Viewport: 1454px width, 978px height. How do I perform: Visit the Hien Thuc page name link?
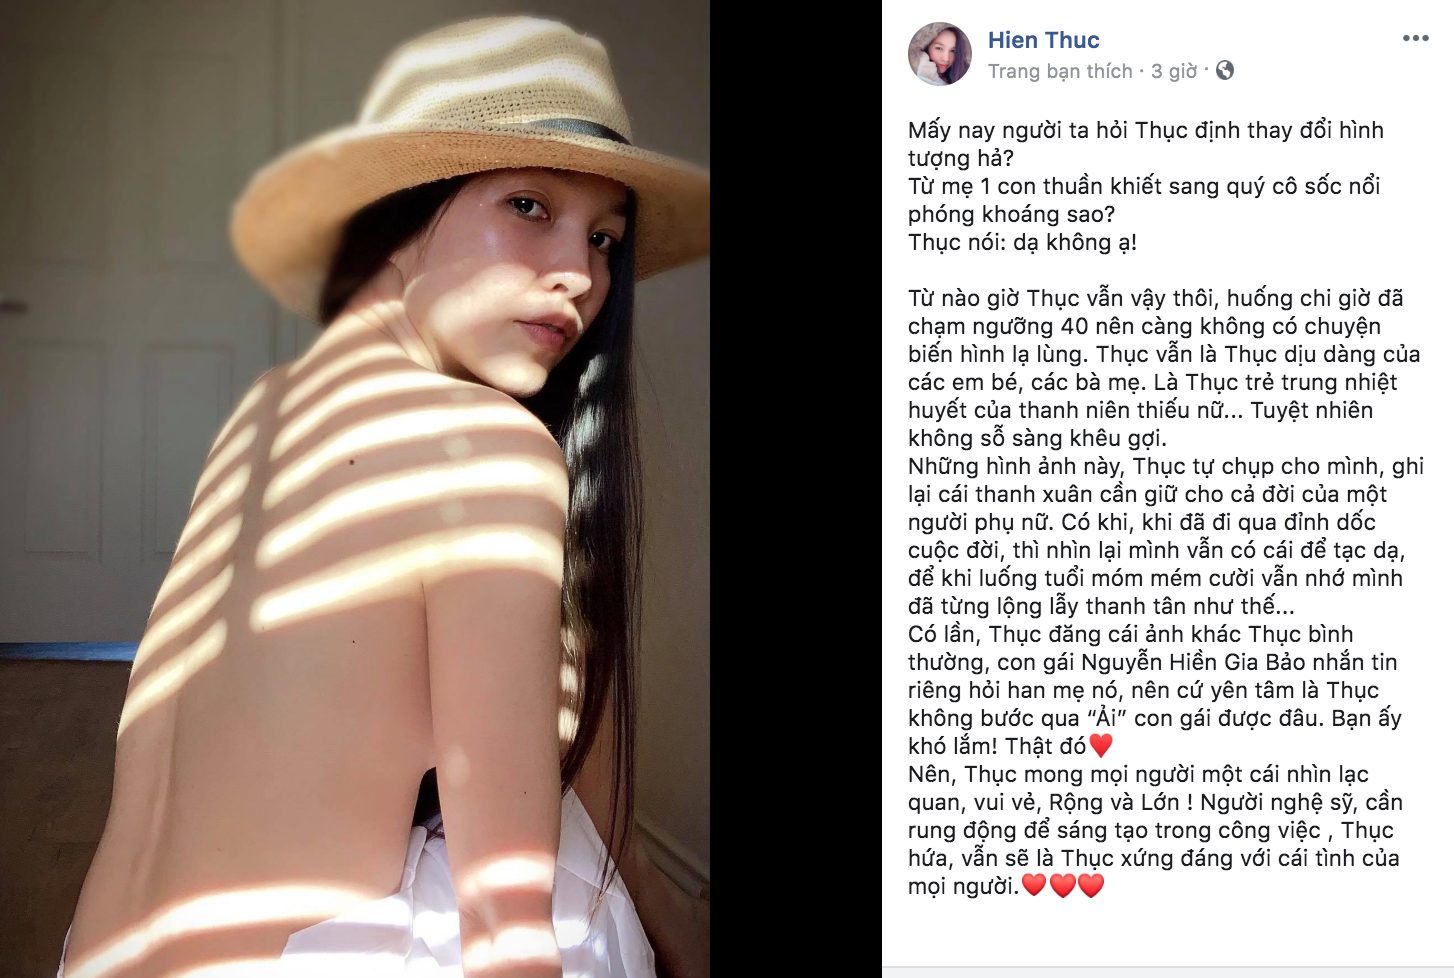1043,40
